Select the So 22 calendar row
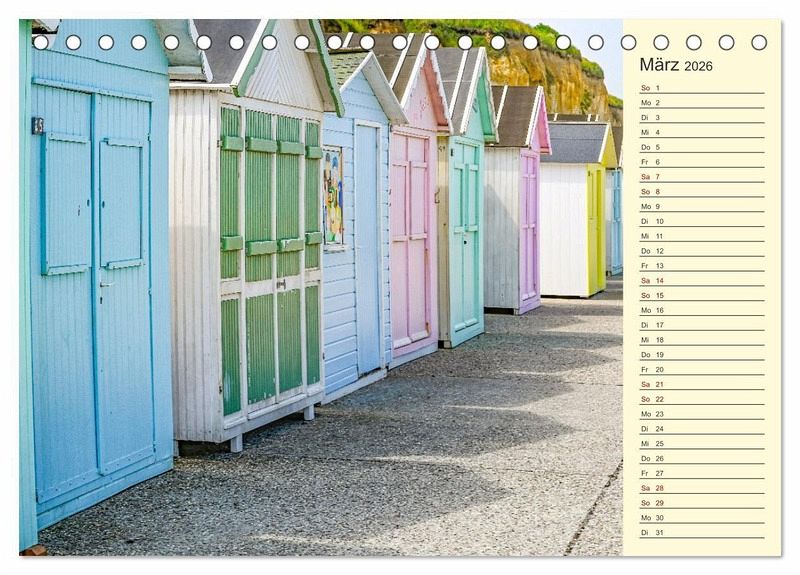 tap(702, 398)
